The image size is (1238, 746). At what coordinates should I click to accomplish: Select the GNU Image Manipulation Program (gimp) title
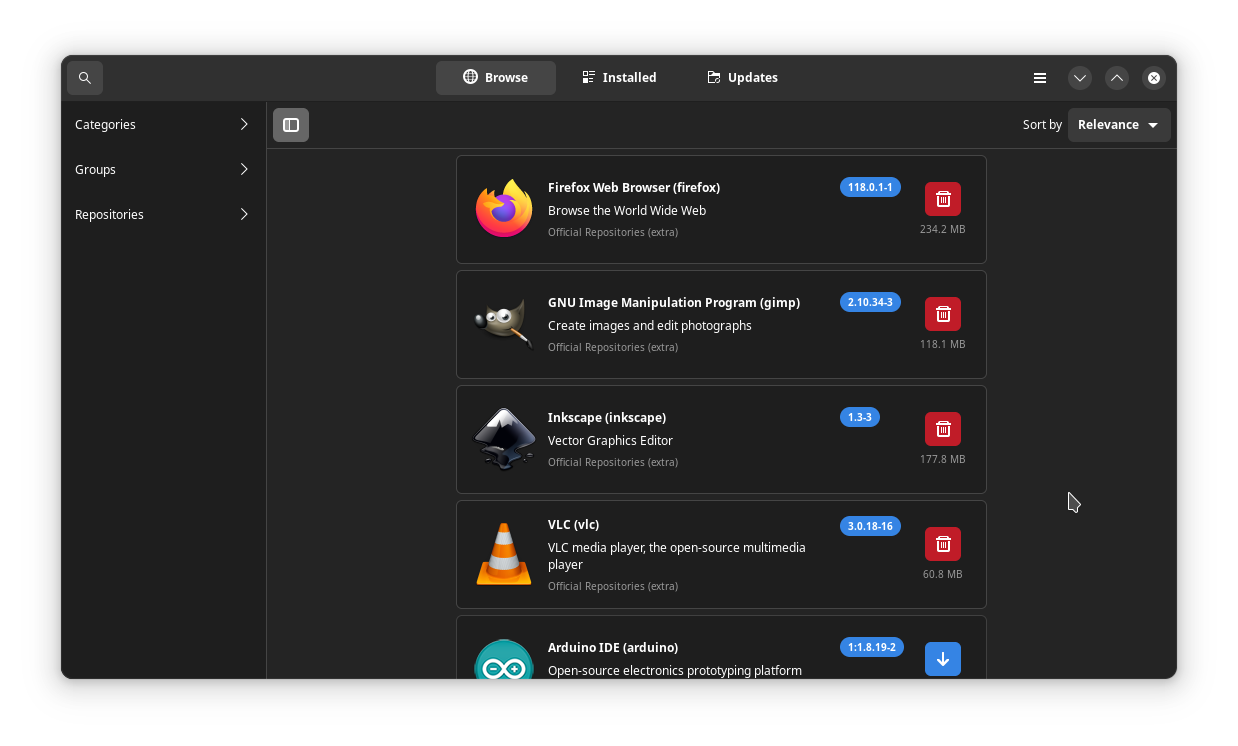pos(674,303)
